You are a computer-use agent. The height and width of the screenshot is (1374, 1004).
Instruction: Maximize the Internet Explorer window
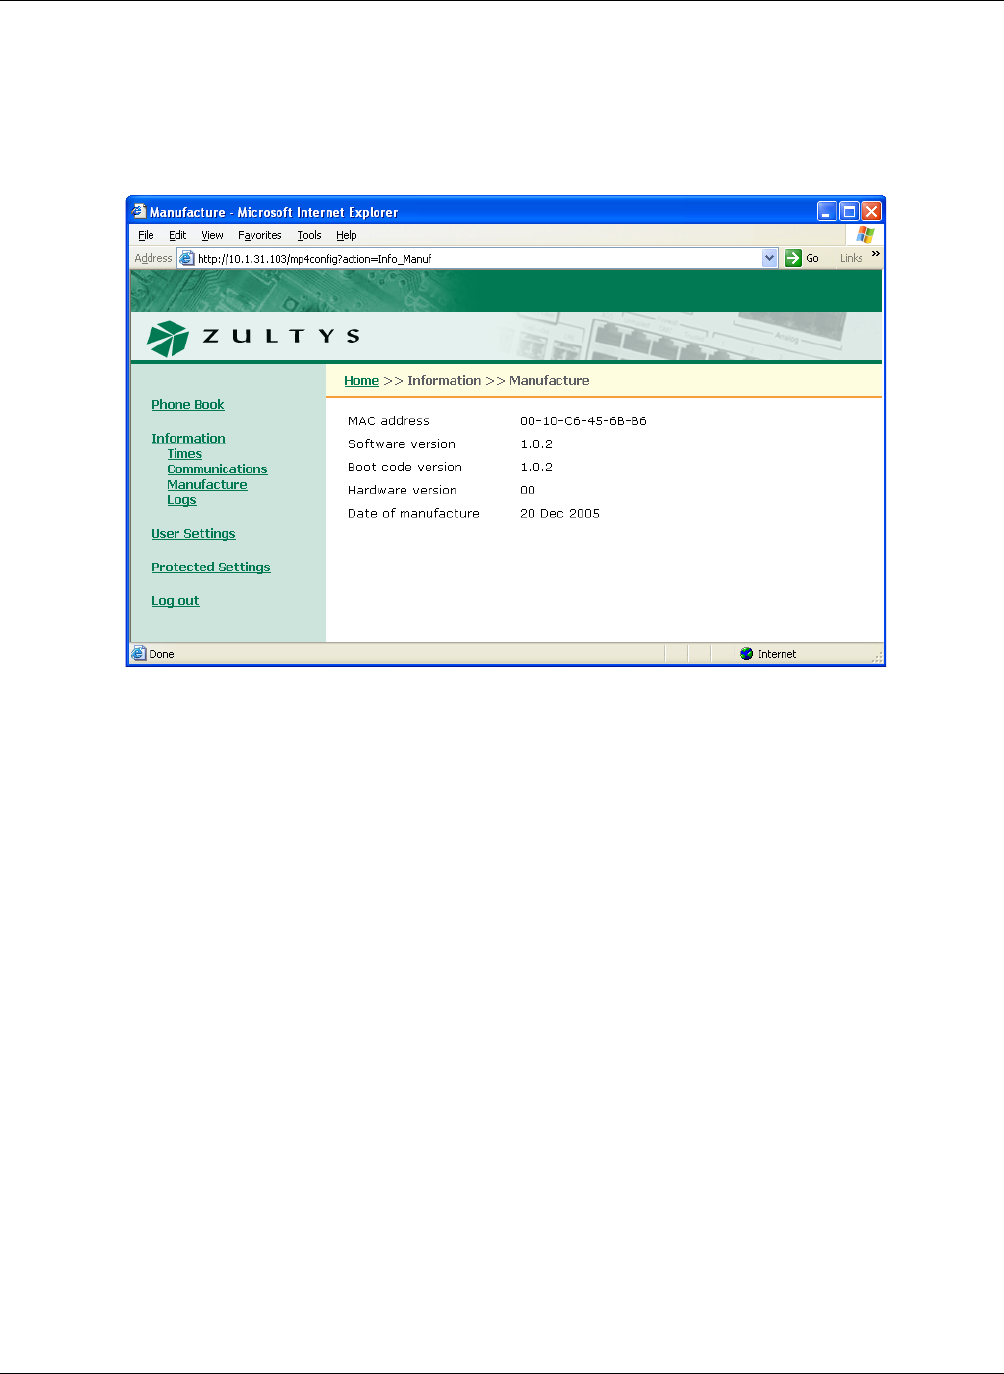click(x=849, y=211)
